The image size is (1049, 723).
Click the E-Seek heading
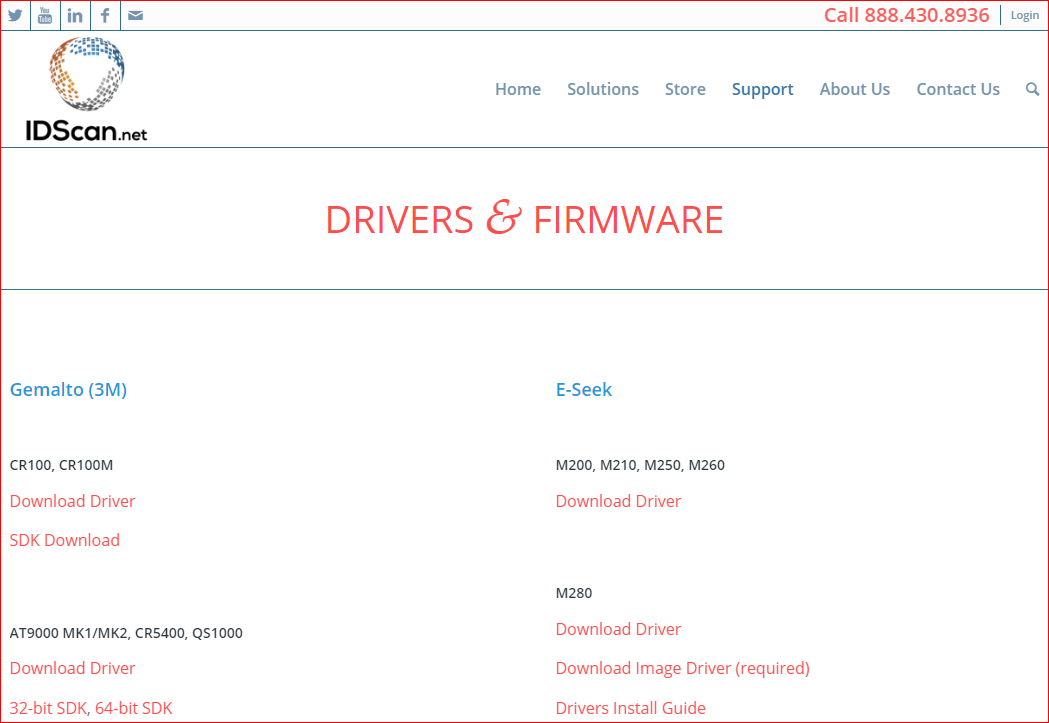pyautogui.click(x=584, y=389)
